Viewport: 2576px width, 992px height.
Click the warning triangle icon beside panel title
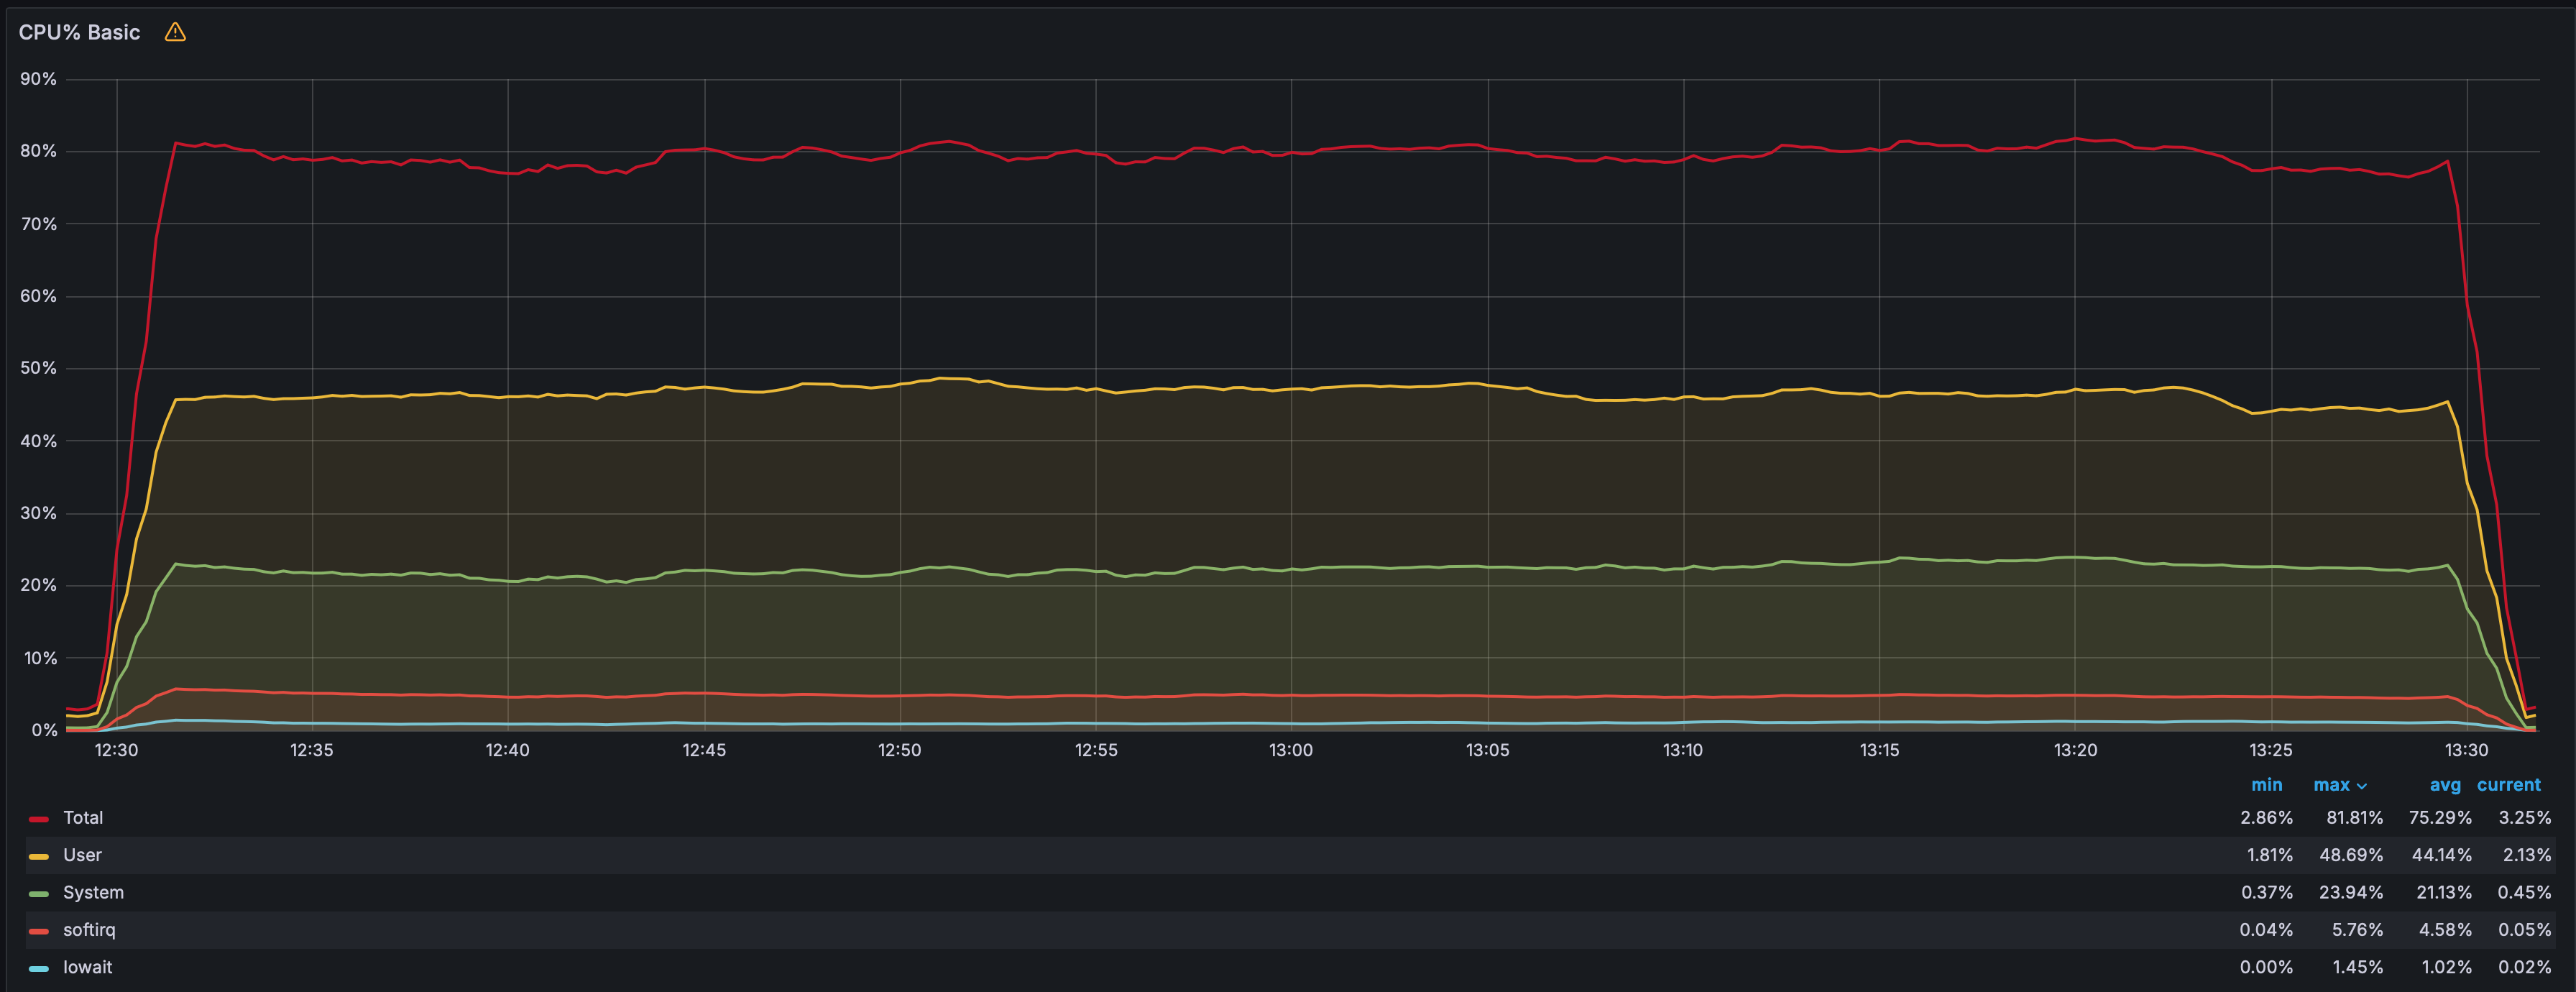pyautogui.click(x=175, y=32)
